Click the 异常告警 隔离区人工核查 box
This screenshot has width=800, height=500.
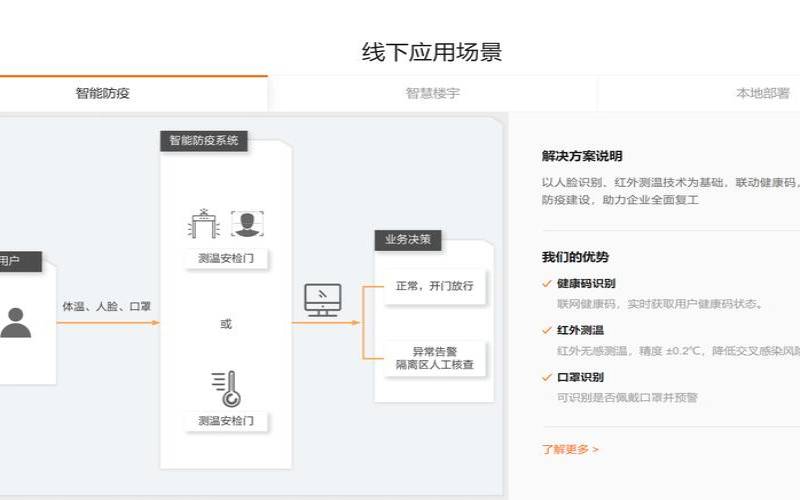pyautogui.click(x=434, y=358)
